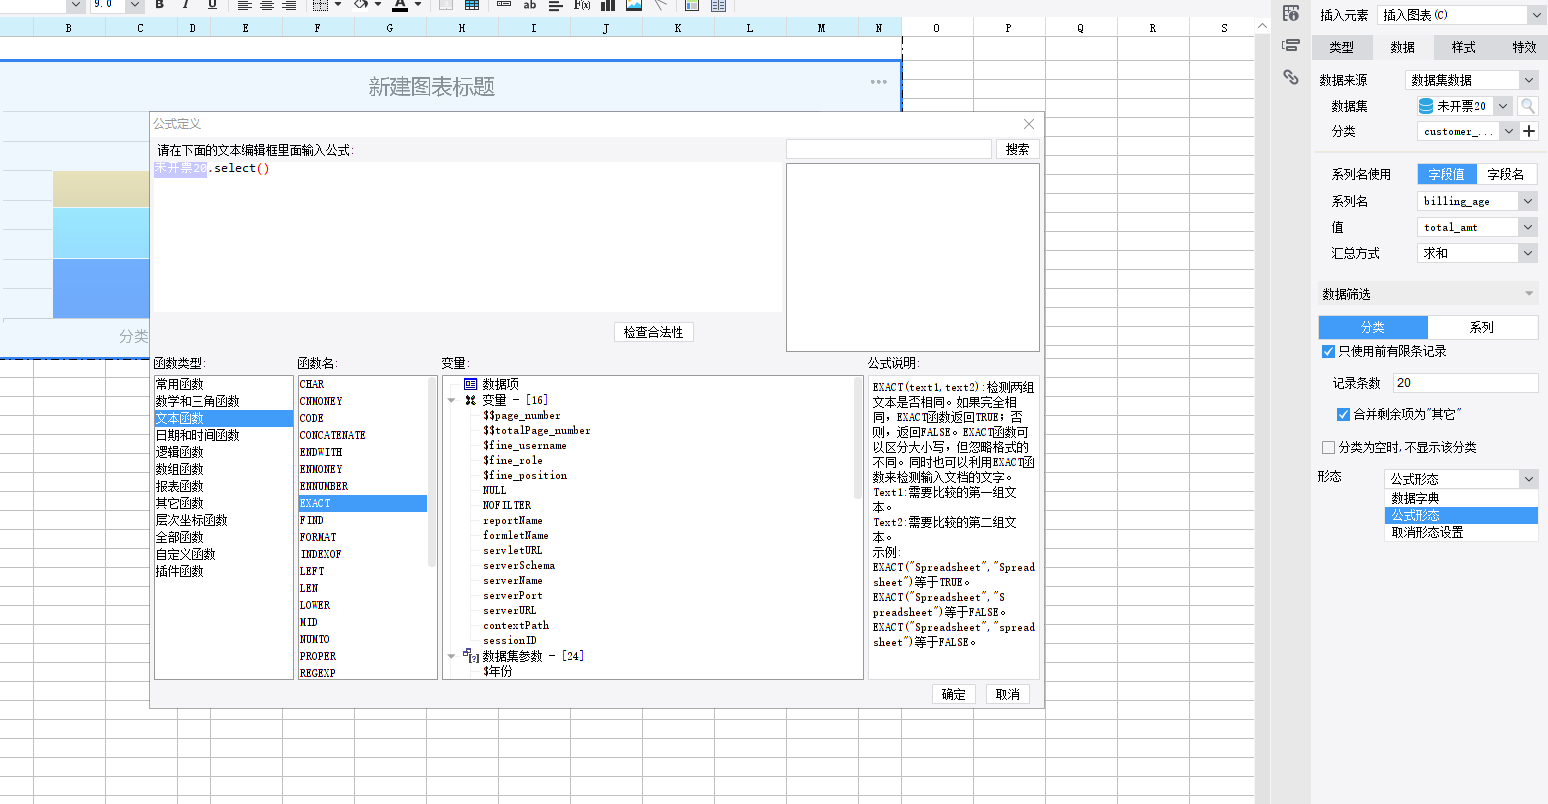Click the table grid toolbar icon

pyautogui.click(x=472, y=5)
